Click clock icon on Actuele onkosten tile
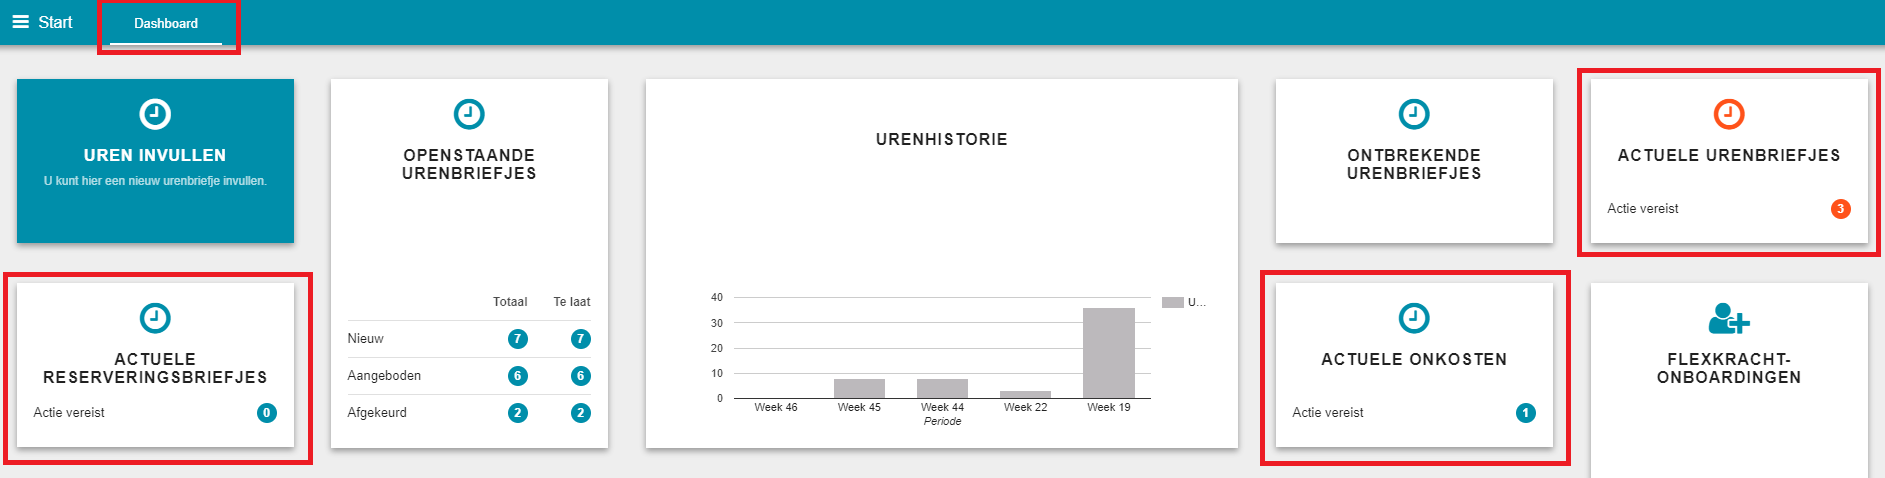The width and height of the screenshot is (1885, 478). (x=1413, y=318)
